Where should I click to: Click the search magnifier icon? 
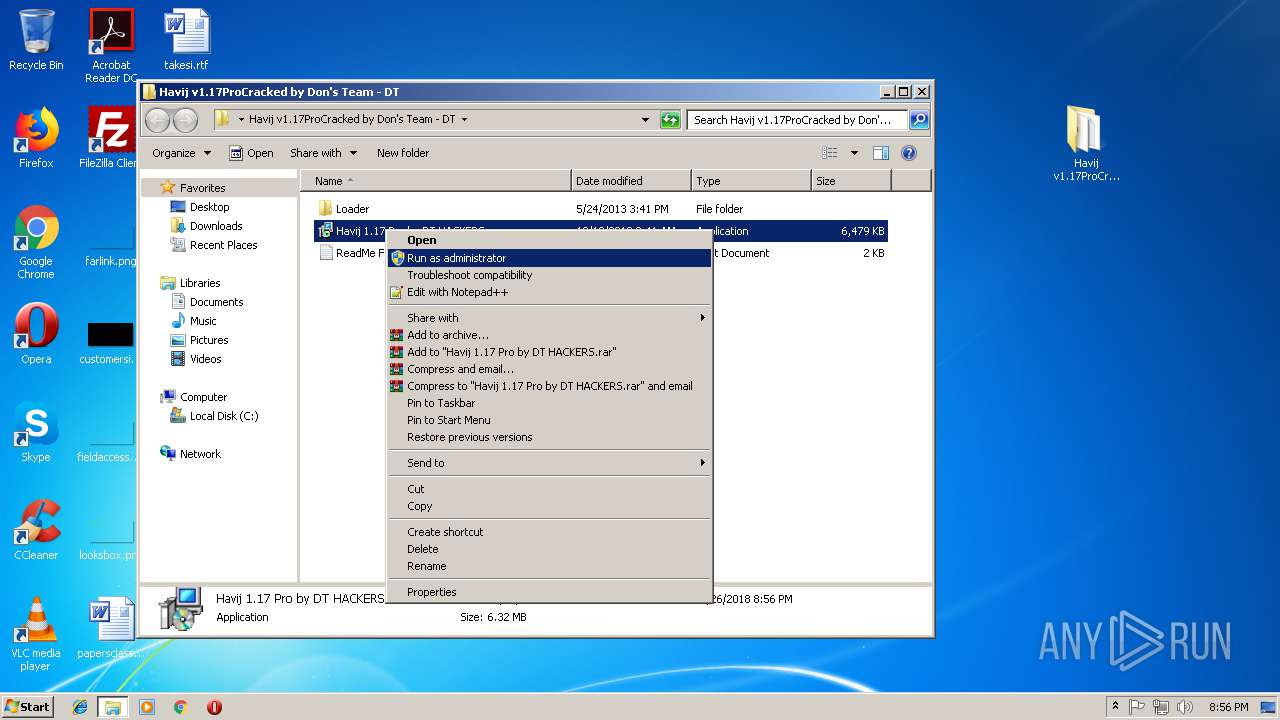coord(918,120)
